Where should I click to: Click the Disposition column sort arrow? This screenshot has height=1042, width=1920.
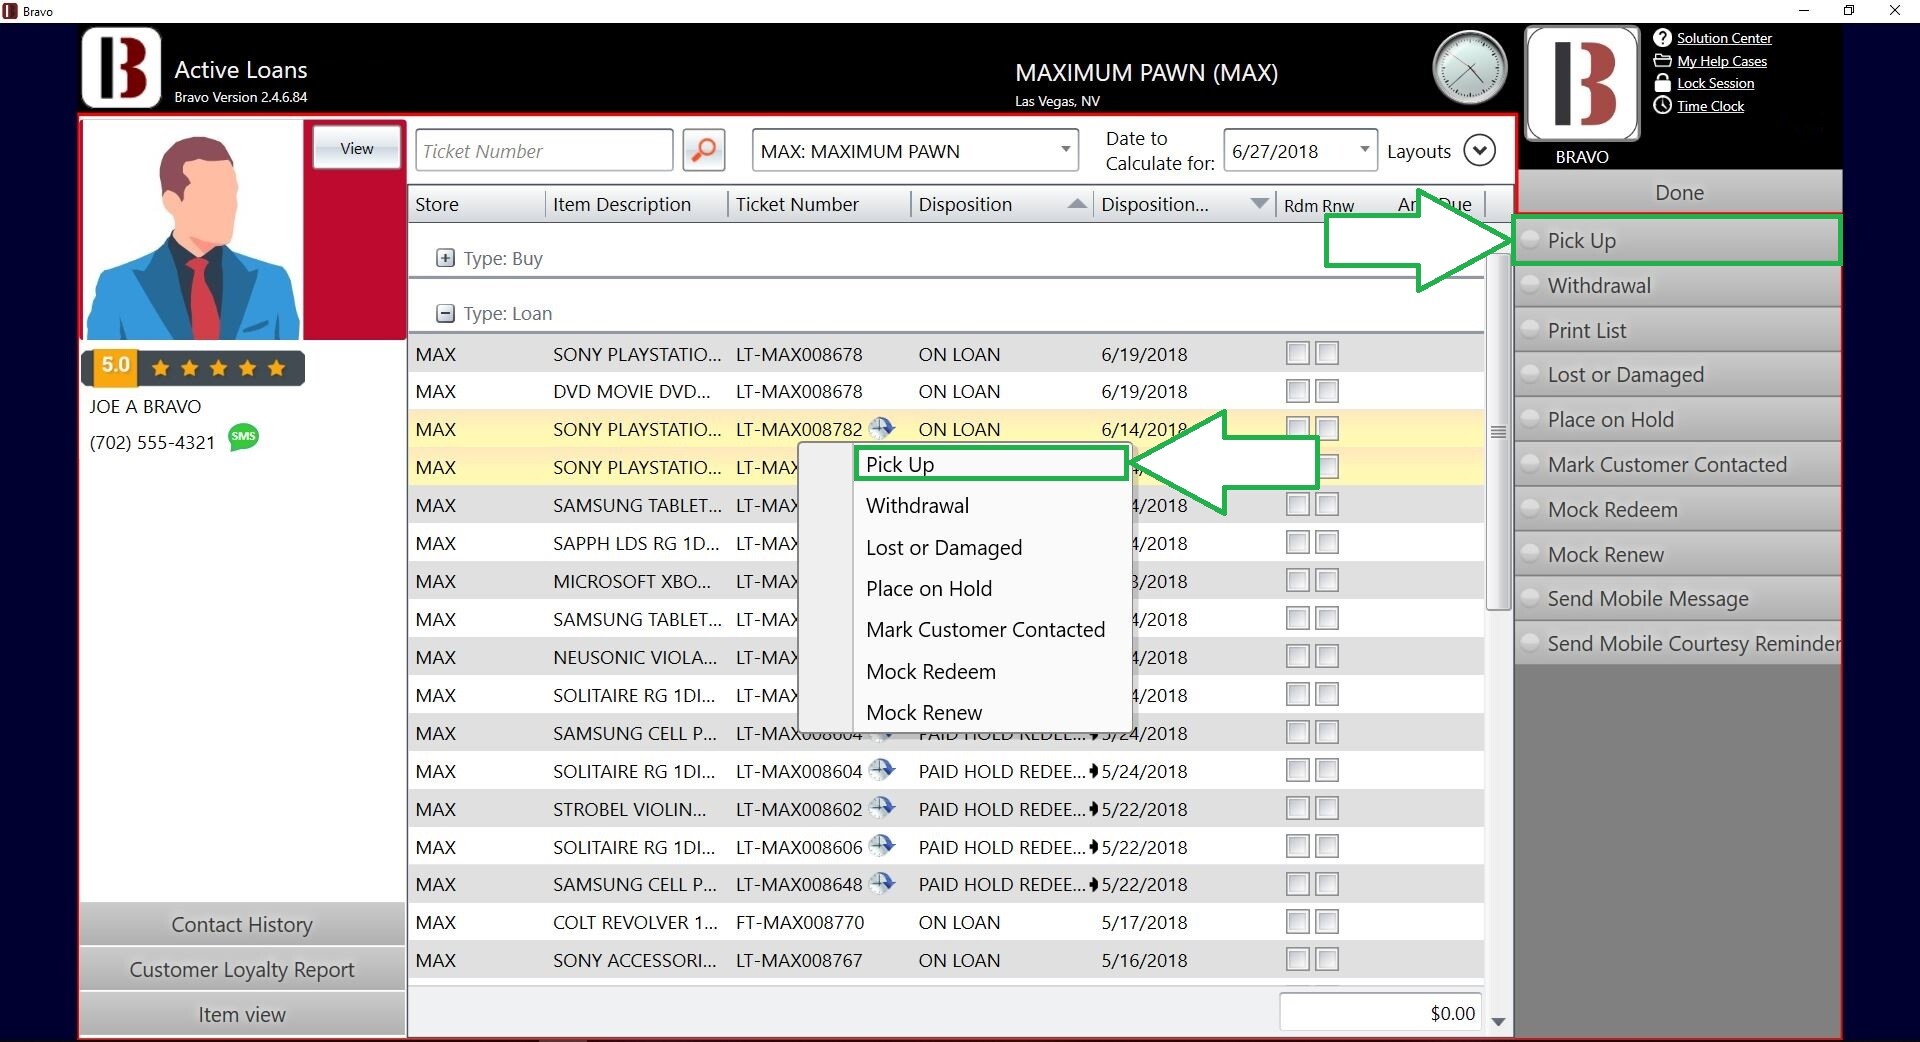(x=1077, y=204)
